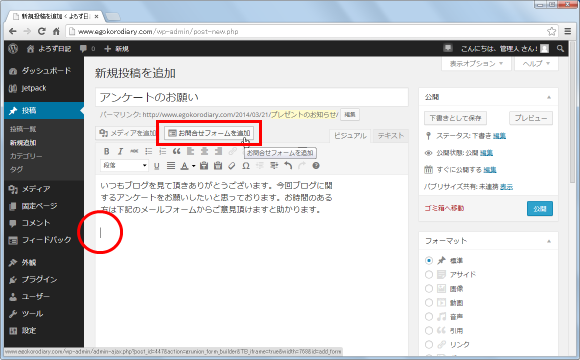Switch to the テキスト editor tab

pyautogui.click(x=391, y=136)
